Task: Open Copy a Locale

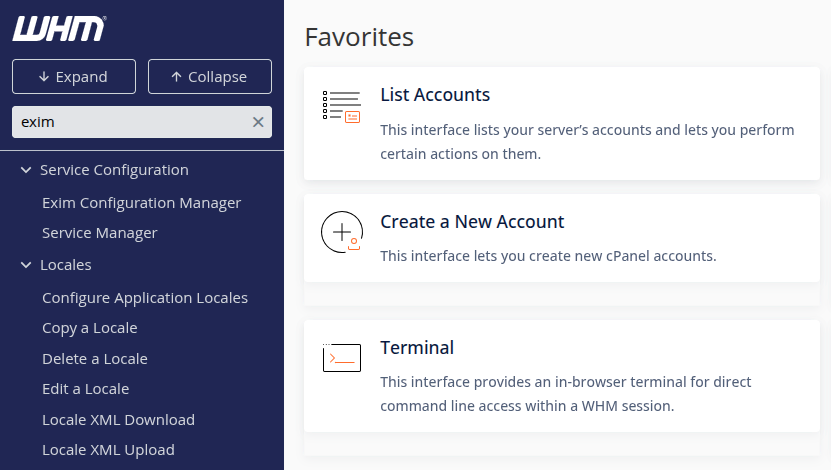Action: 90,328
